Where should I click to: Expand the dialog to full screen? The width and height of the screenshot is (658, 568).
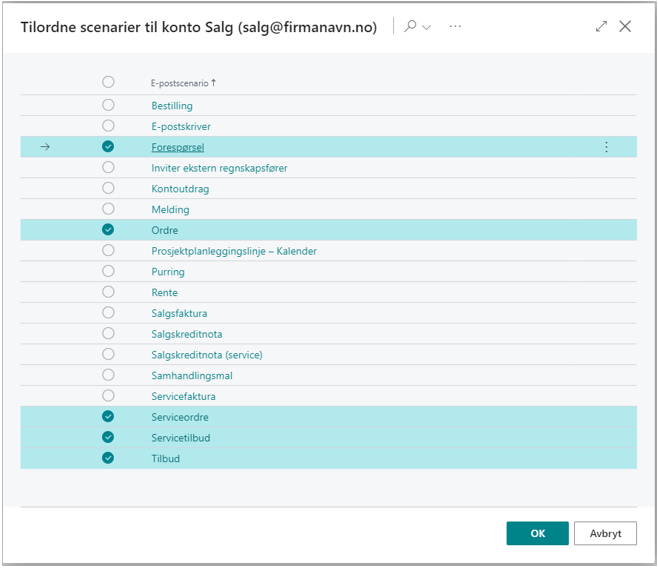[601, 27]
